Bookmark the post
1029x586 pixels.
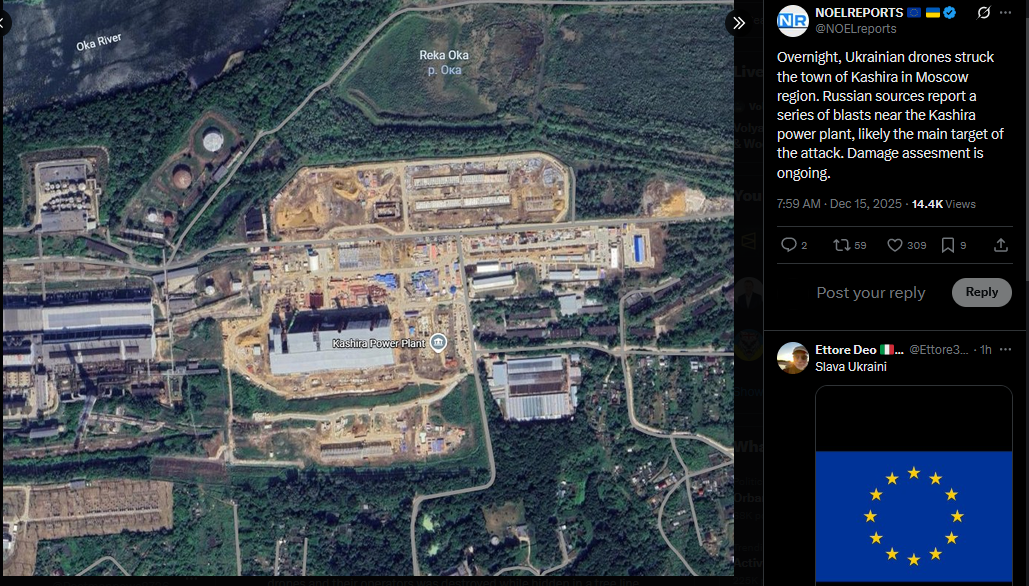point(948,245)
